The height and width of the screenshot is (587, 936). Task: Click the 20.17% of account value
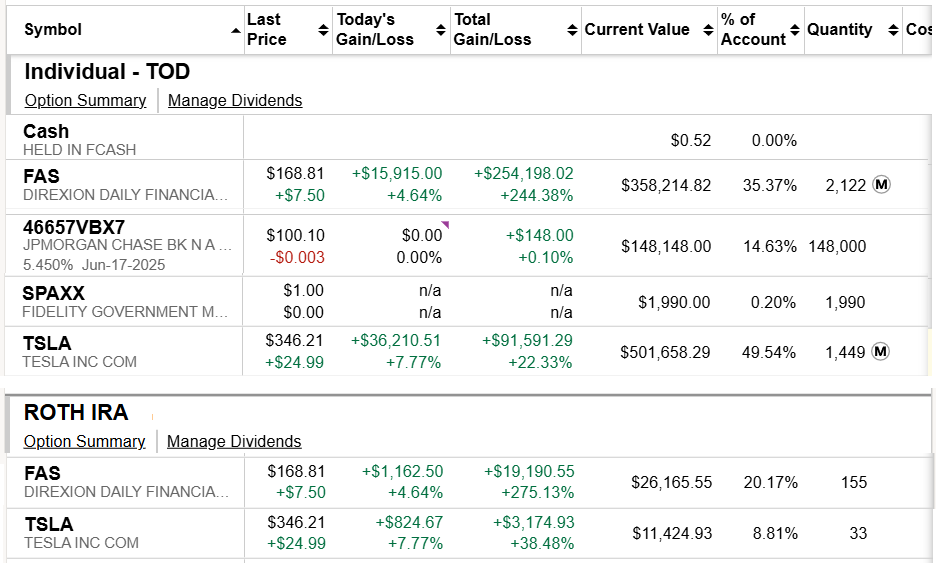tap(771, 482)
